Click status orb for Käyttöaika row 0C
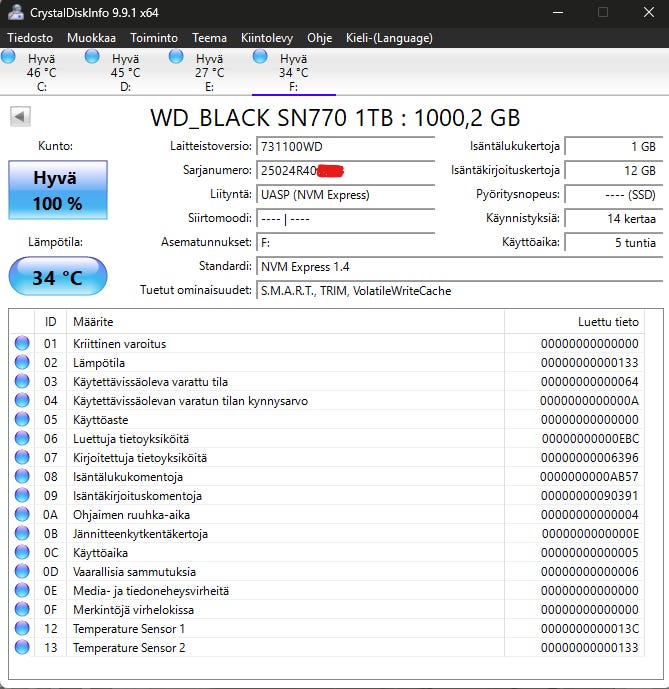 click(x=22, y=552)
